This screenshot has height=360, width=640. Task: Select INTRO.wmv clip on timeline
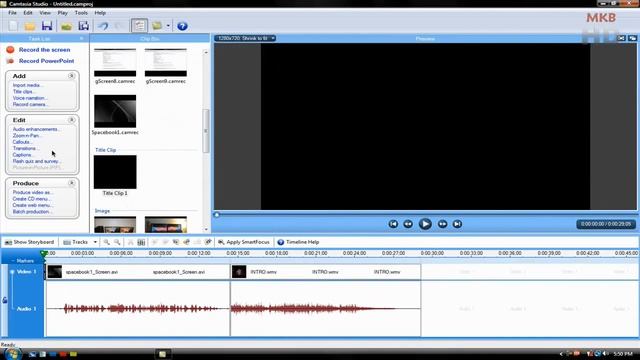325,272
